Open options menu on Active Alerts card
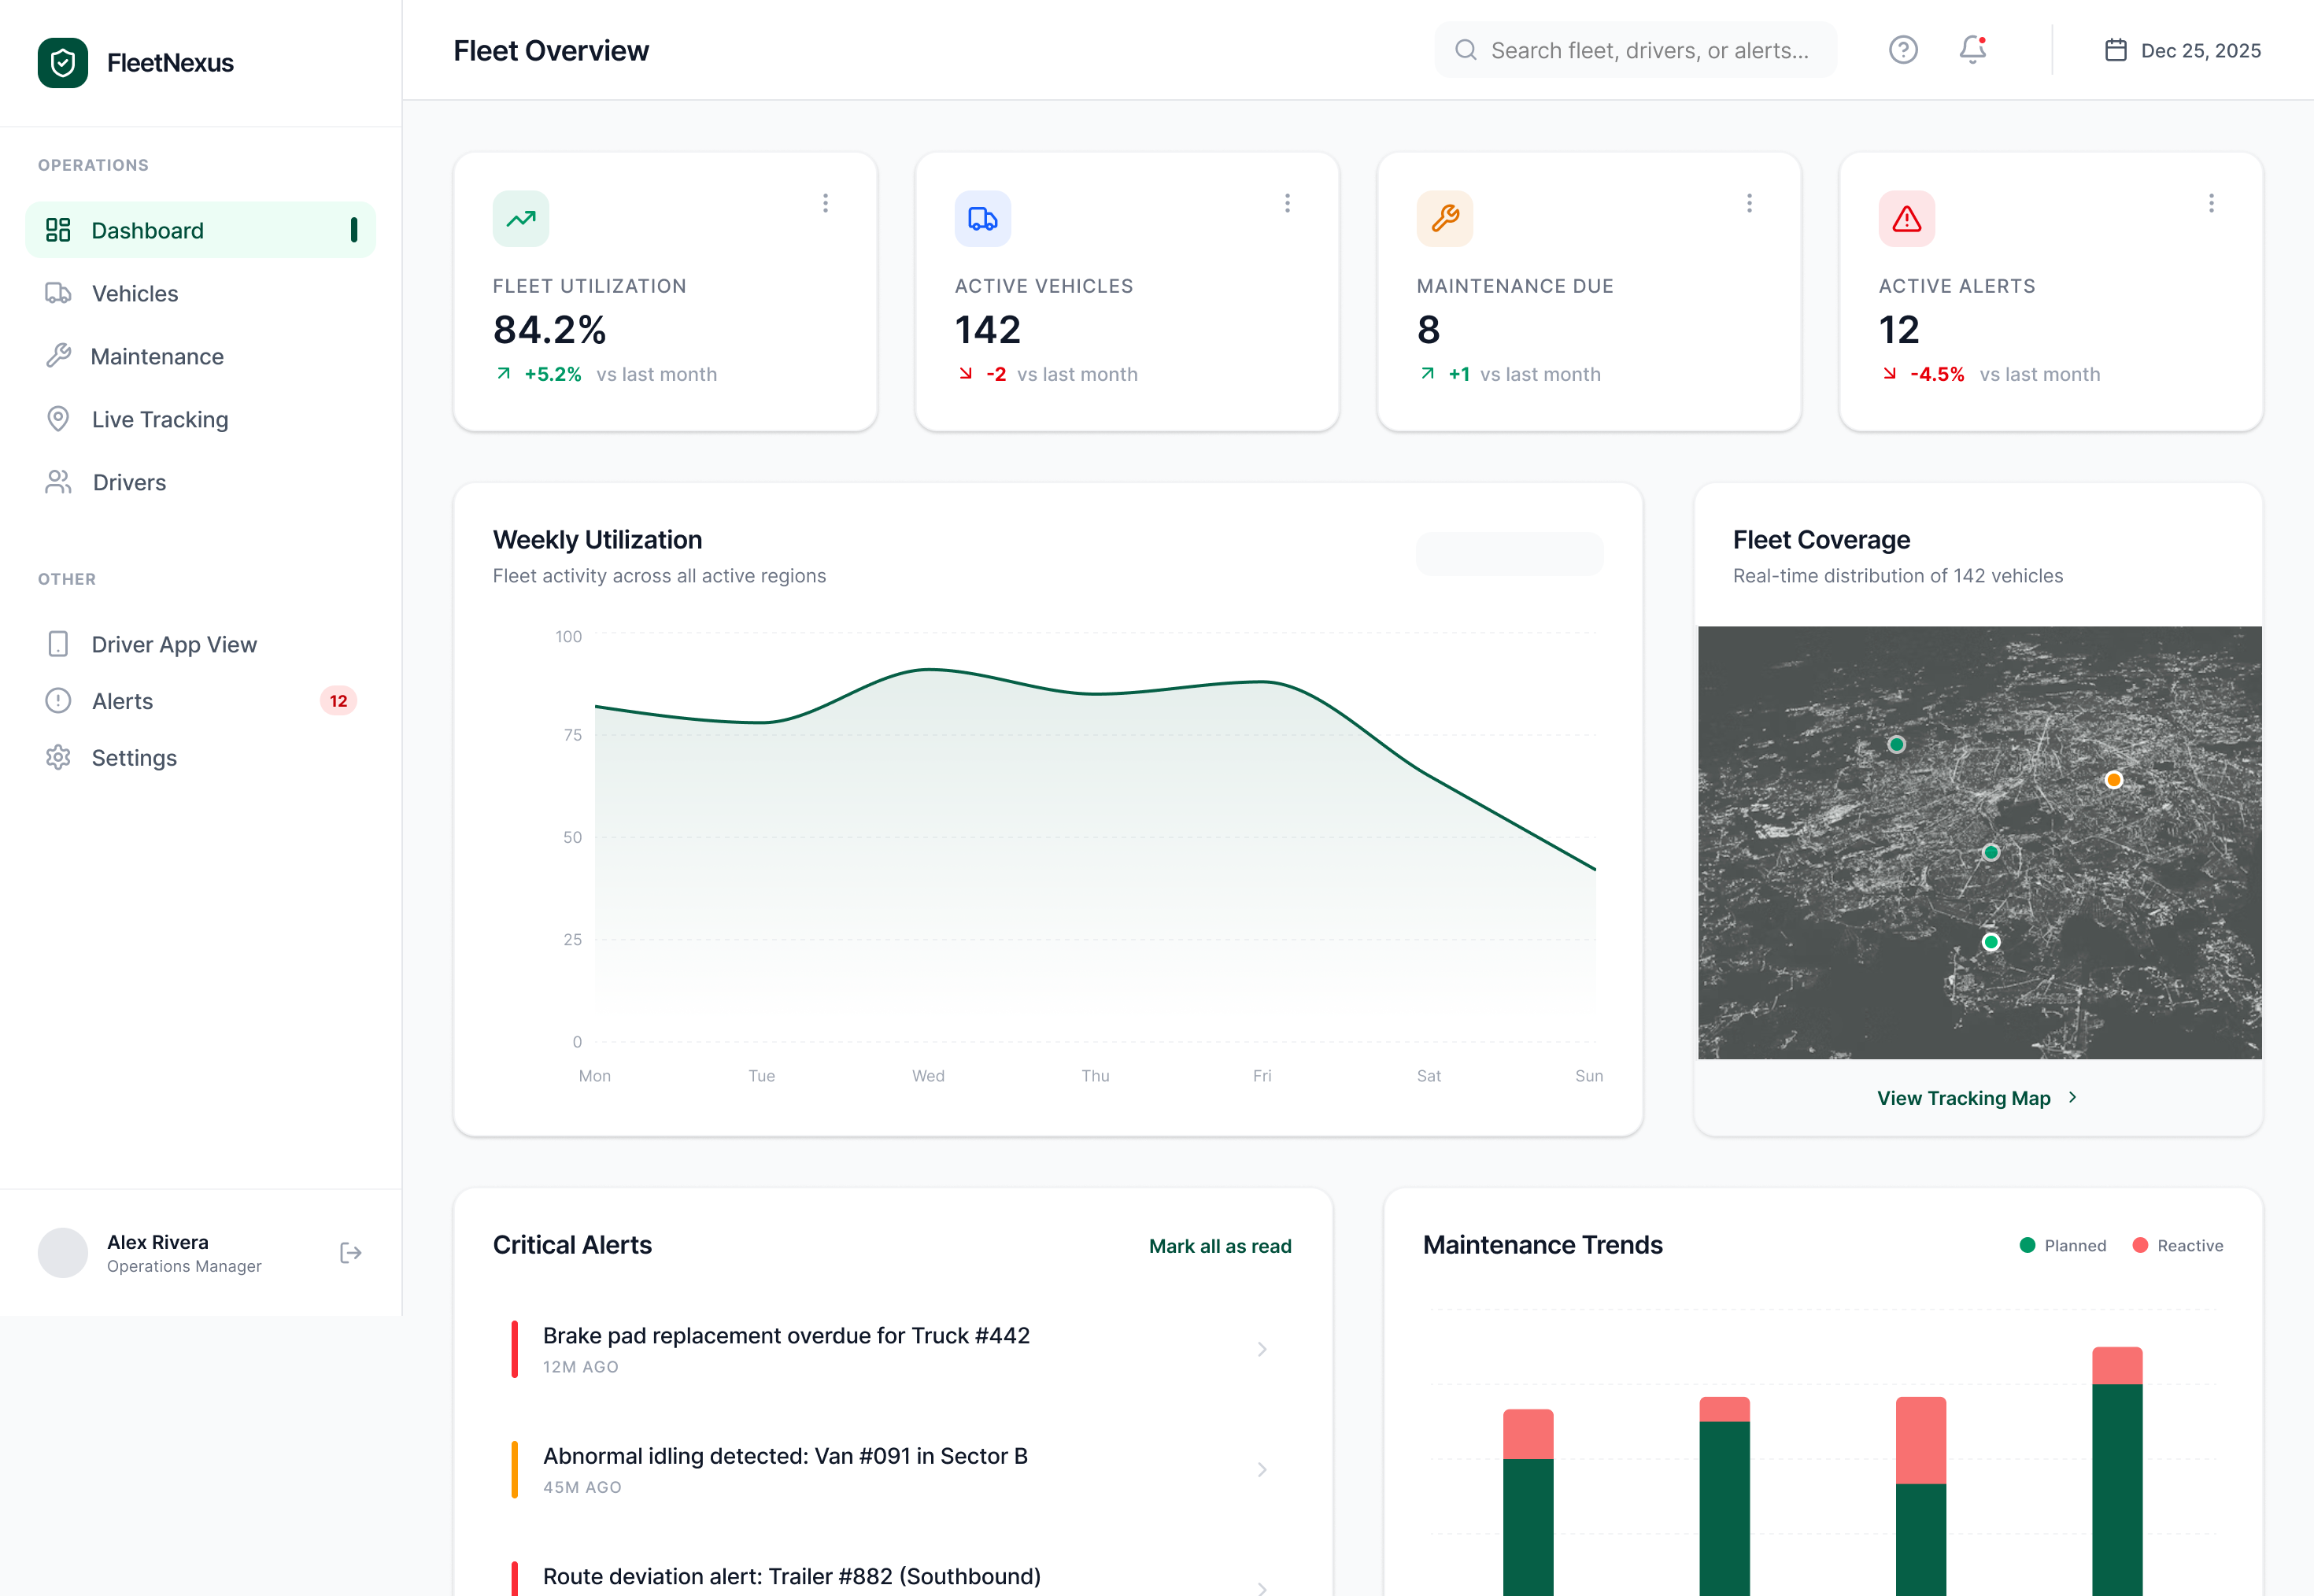This screenshot has width=2314, height=1596. pos(2211,203)
